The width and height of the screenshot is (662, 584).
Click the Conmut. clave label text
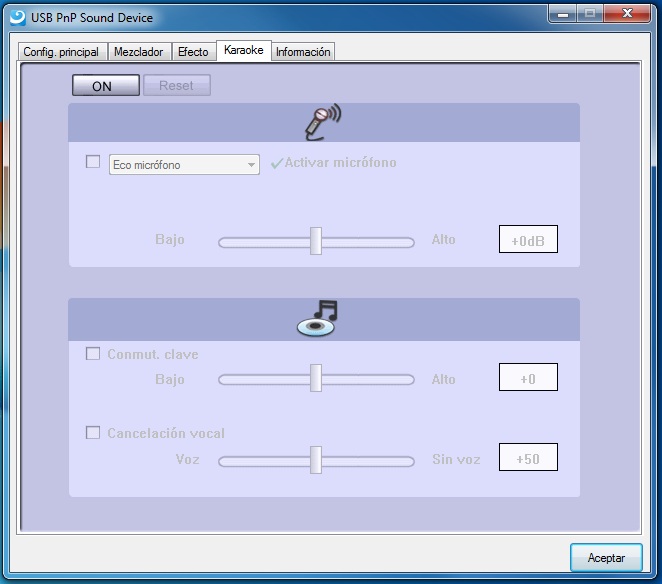(153, 354)
